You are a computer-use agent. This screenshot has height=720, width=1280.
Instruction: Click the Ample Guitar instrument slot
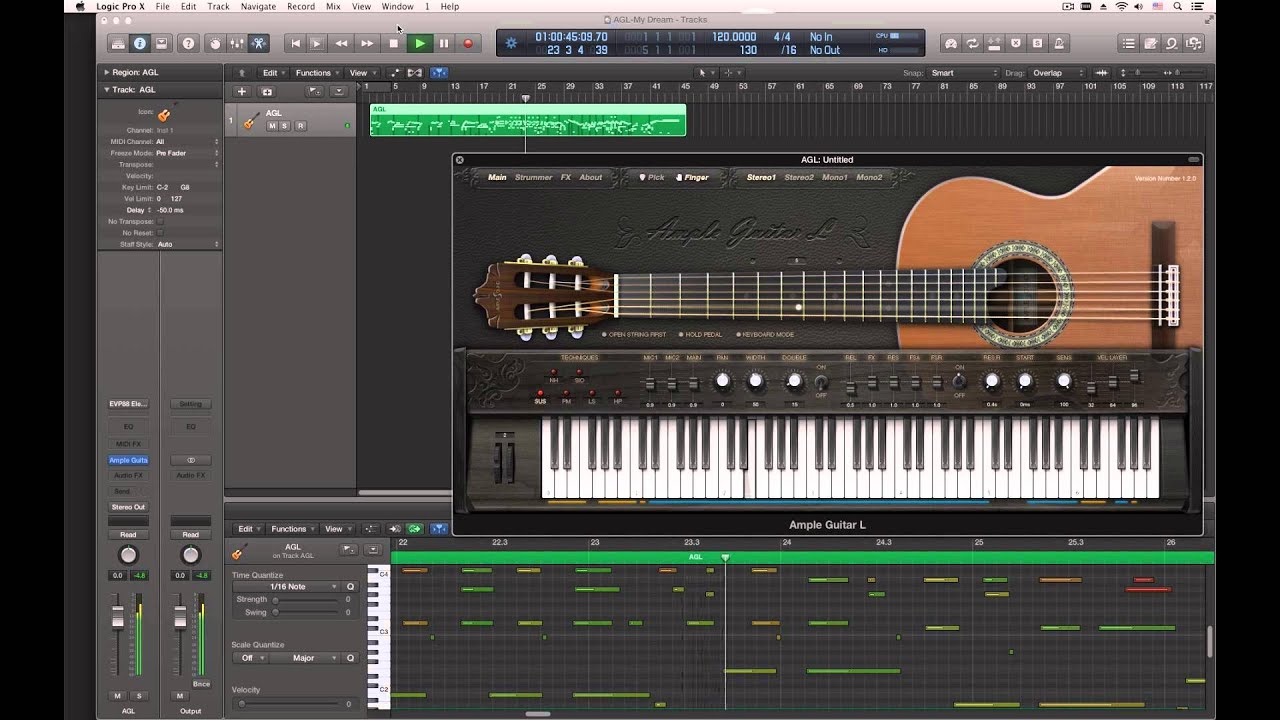(128, 460)
